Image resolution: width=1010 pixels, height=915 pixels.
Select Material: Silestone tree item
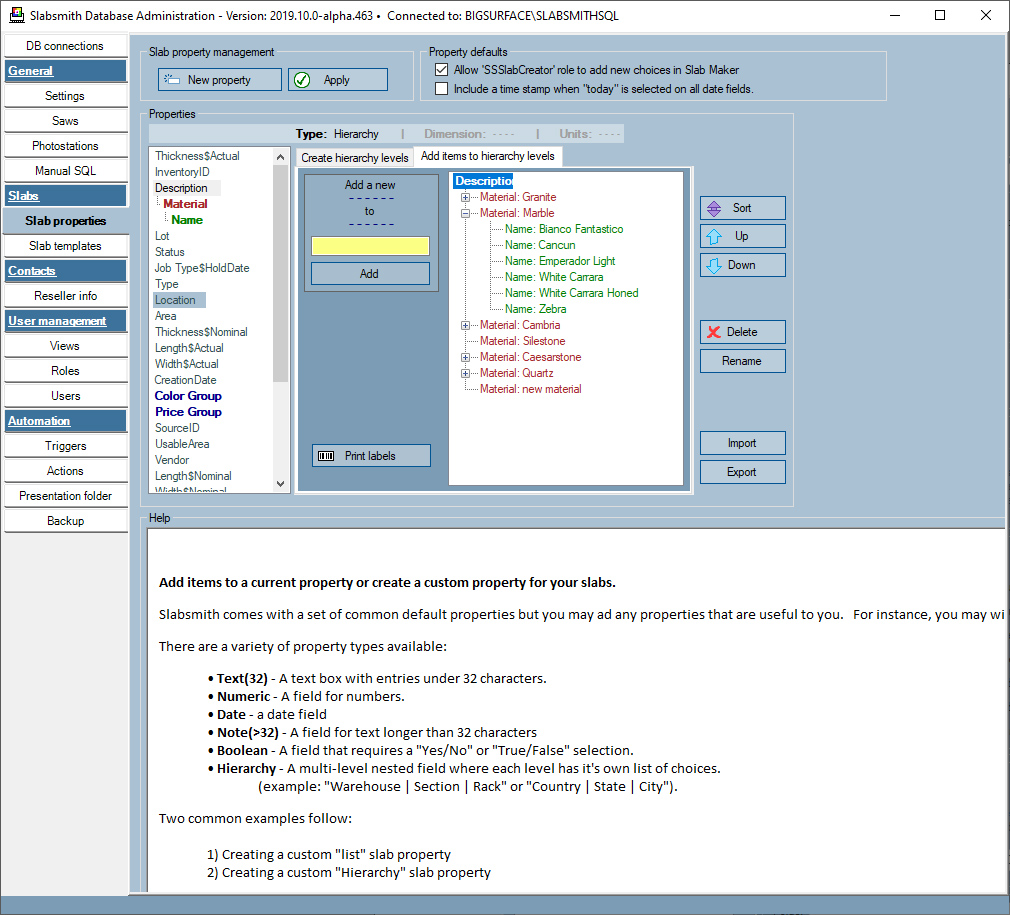click(x=522, y=341)
